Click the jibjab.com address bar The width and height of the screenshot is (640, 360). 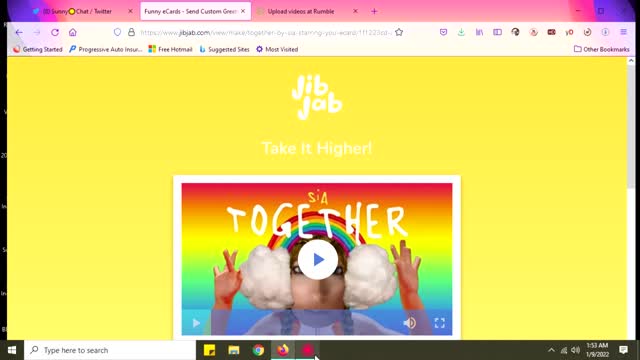pos(265,32)
